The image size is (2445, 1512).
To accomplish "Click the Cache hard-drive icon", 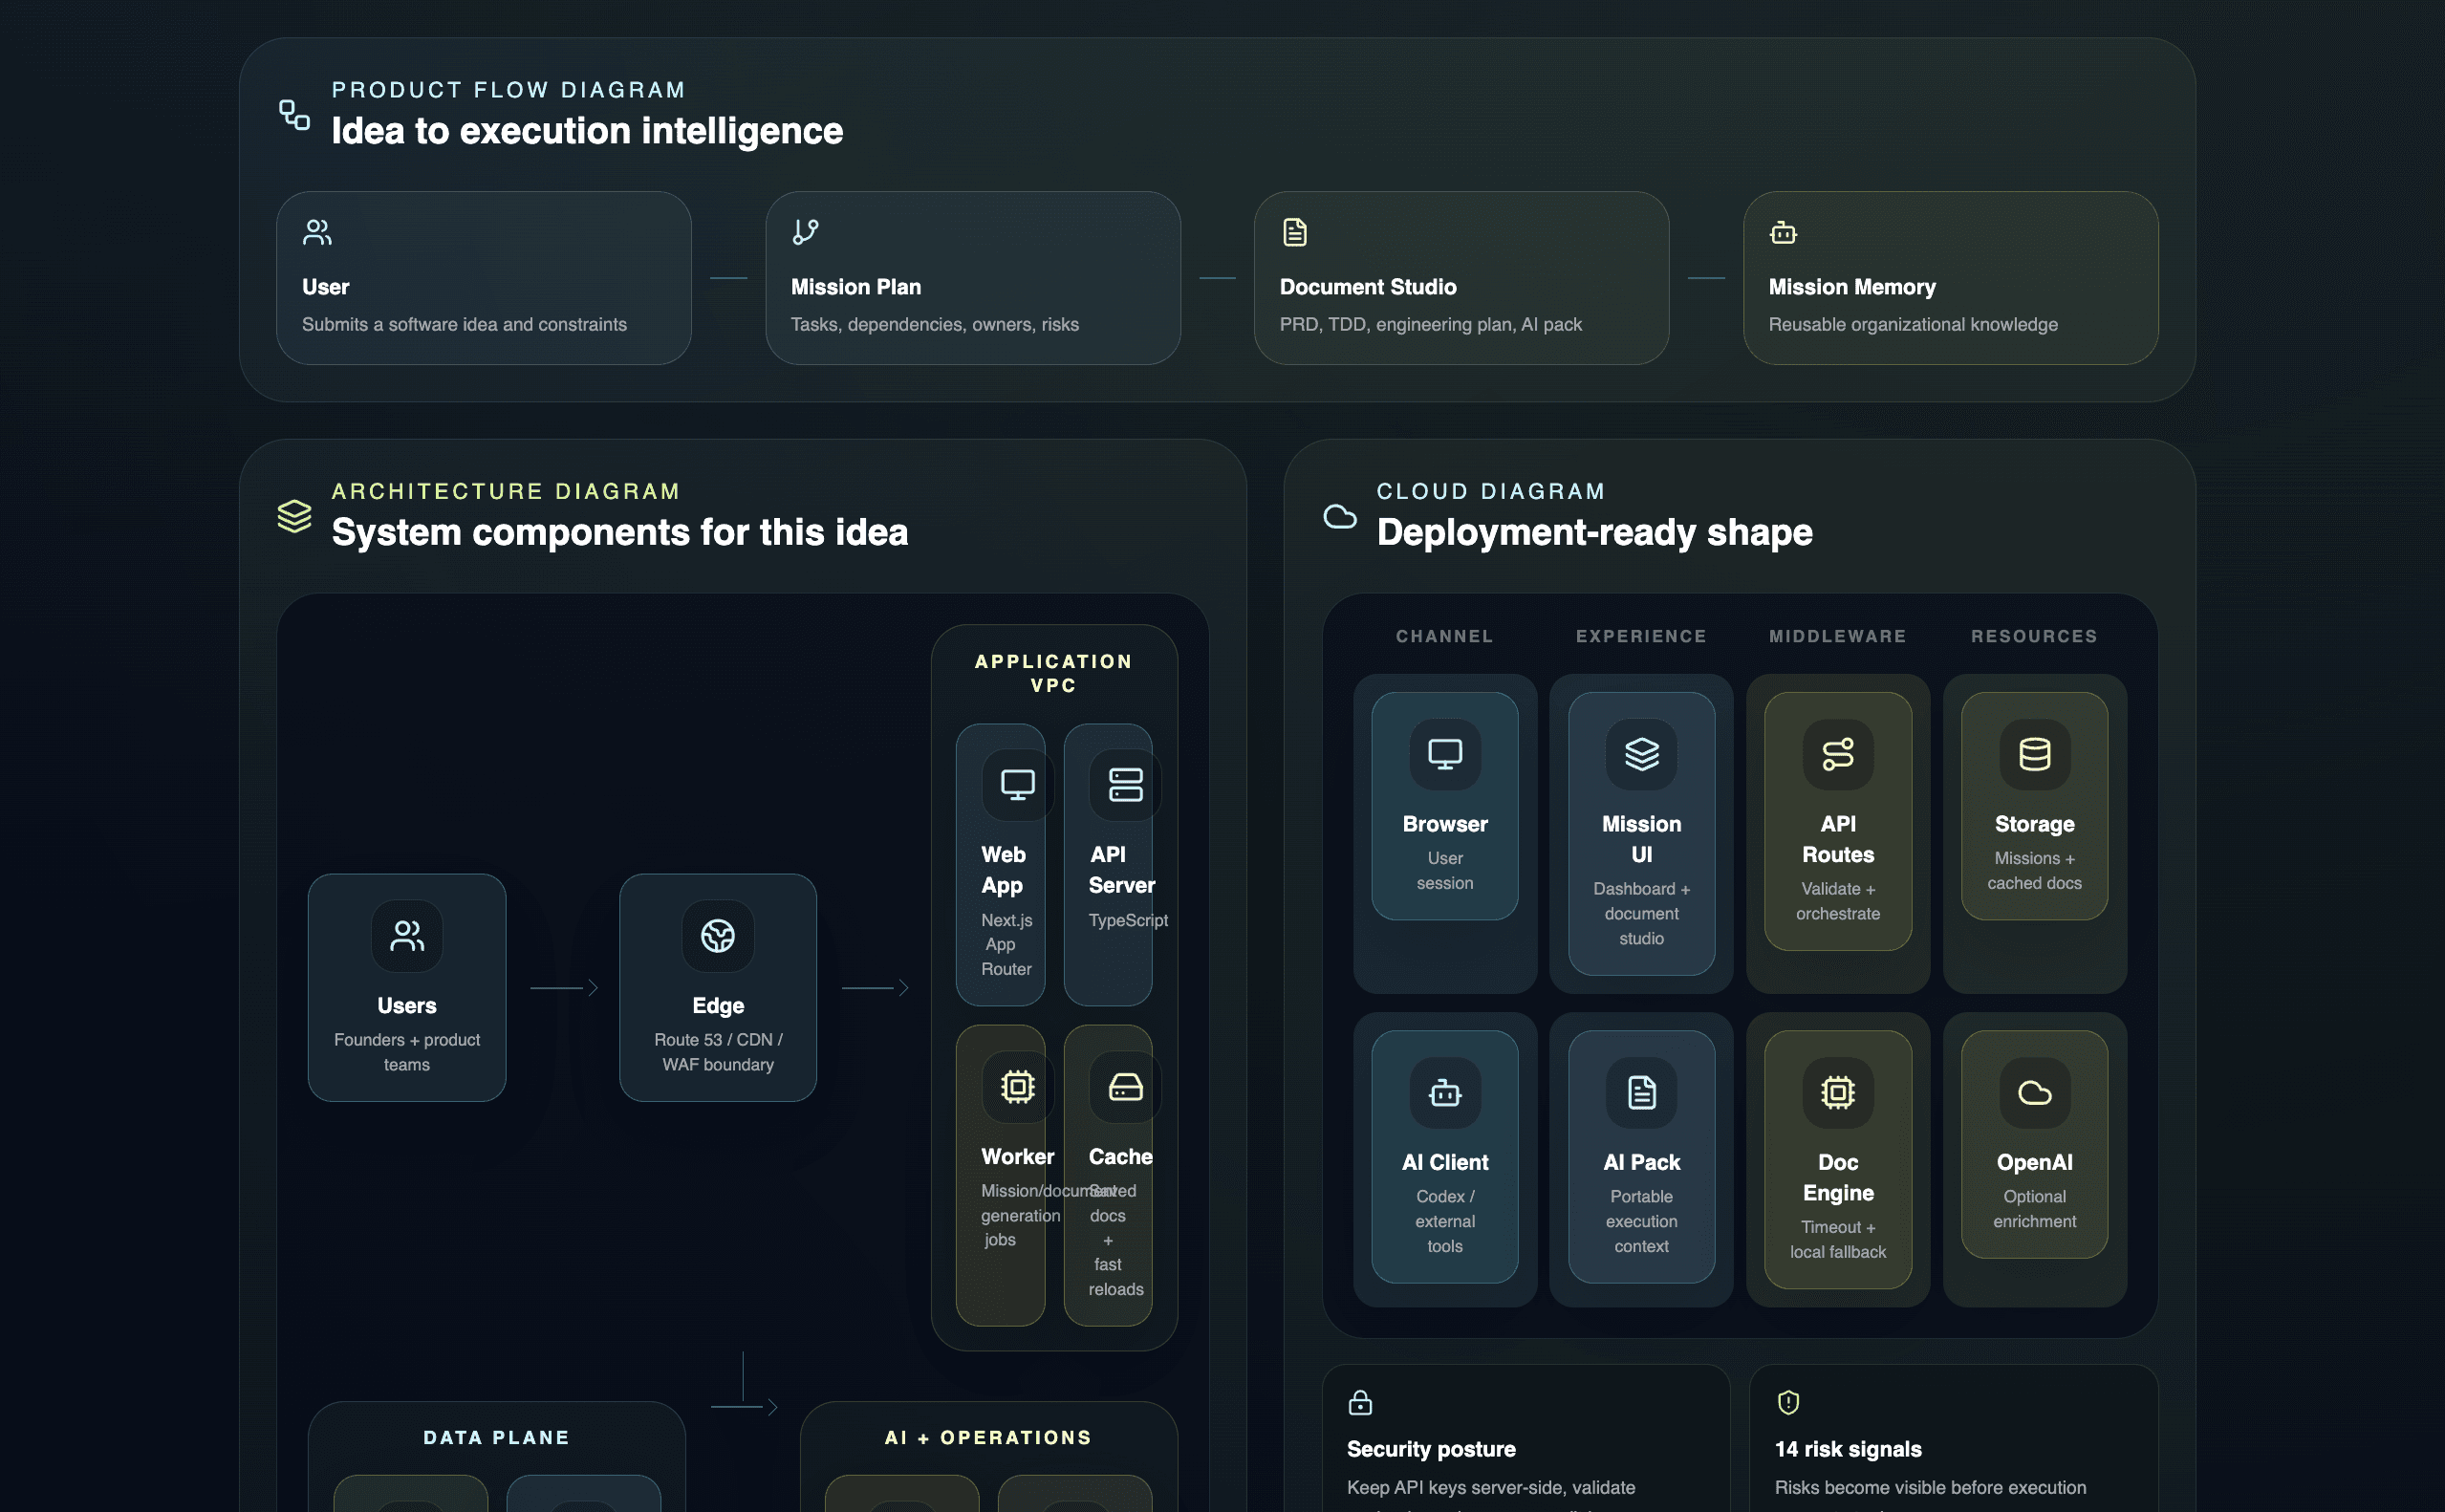I will coord(1126,1087).
